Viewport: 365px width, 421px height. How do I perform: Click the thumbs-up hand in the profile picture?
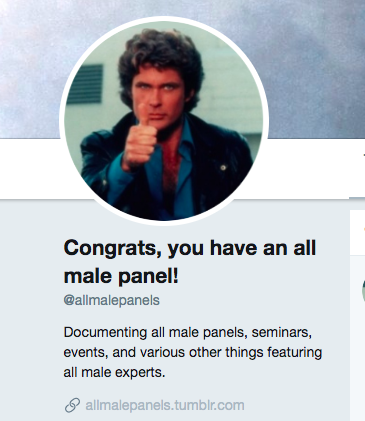[140, 140]
